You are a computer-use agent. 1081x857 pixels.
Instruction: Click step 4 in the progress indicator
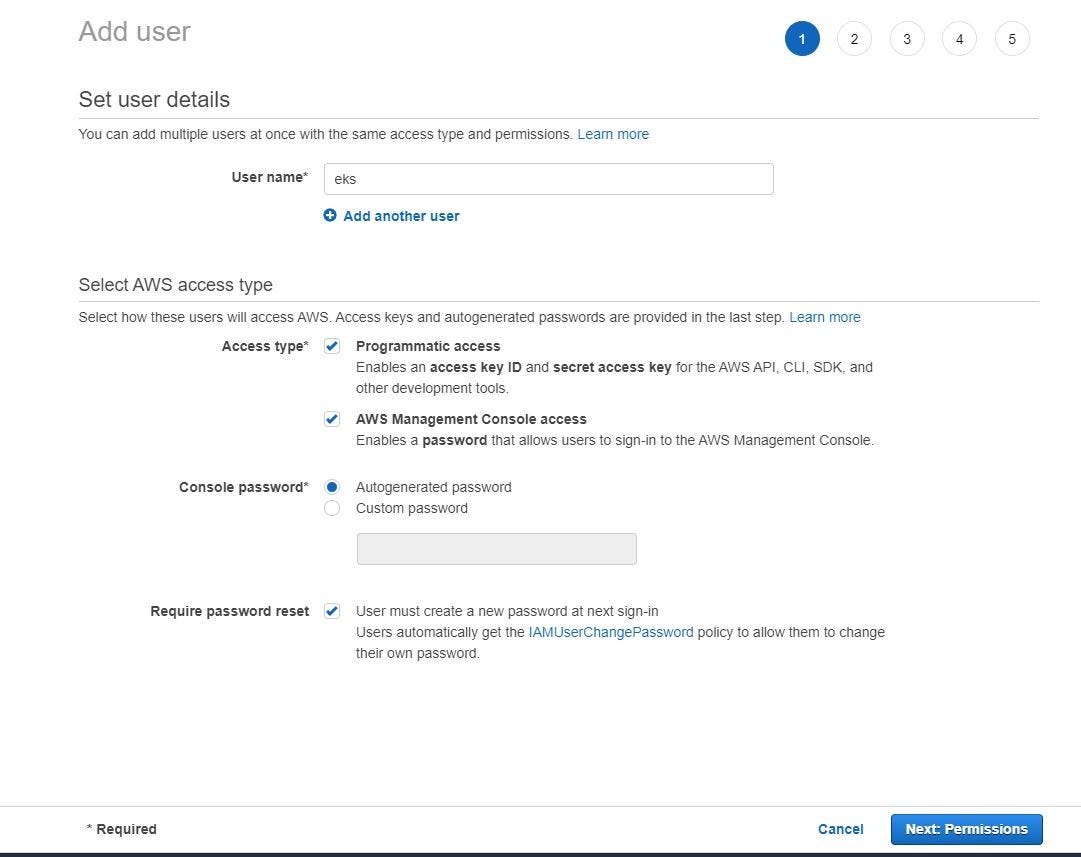pos(959,38)
